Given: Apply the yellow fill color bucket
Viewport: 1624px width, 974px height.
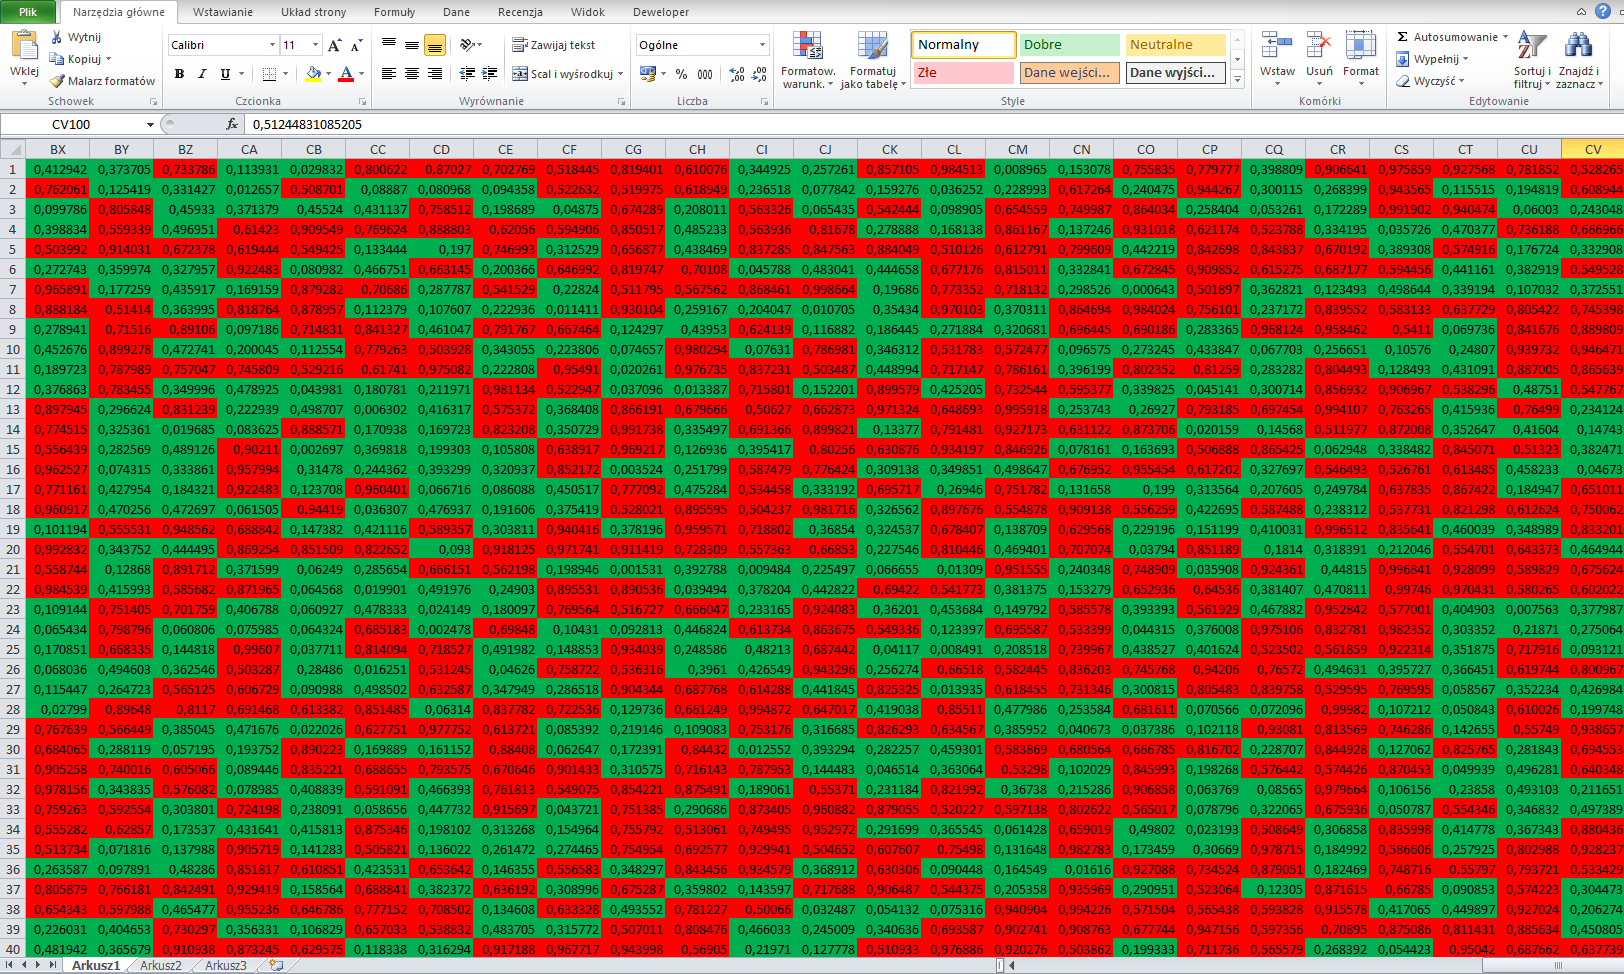Looking at the screenshot, I should tap(313, 74).
